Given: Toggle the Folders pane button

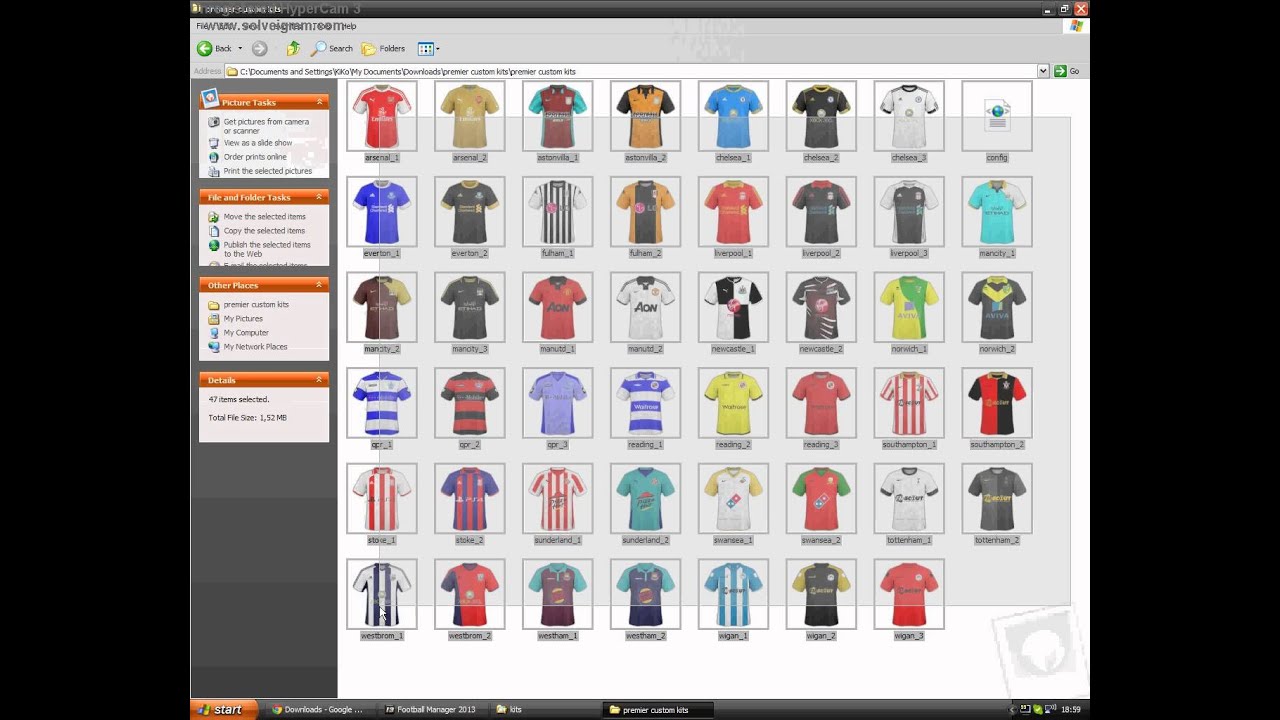Looking at the screenshot, I should pyautogui.click(x=383, y=48).
